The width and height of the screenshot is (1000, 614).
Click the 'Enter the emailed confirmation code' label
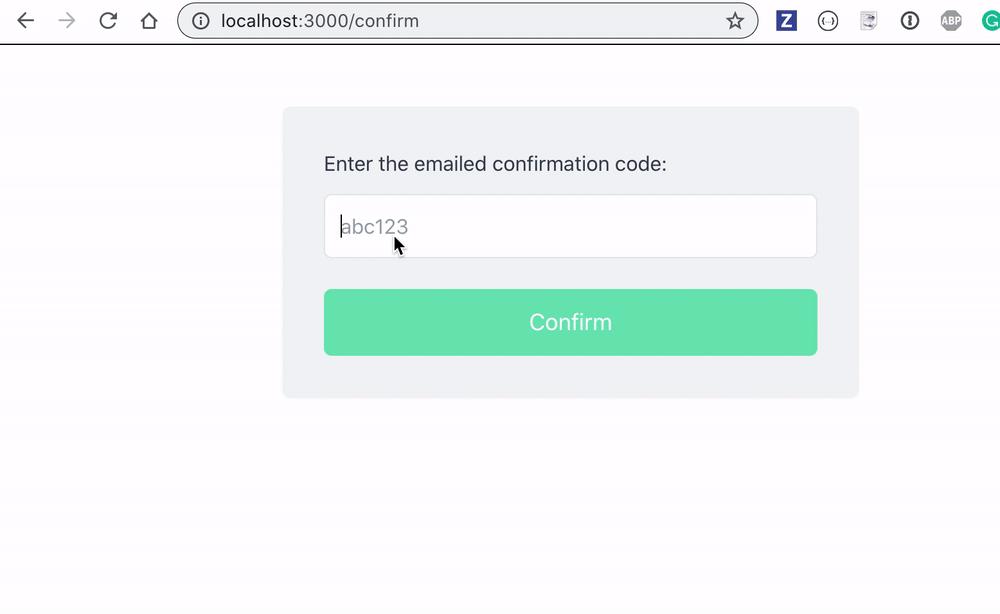(495, 164)
